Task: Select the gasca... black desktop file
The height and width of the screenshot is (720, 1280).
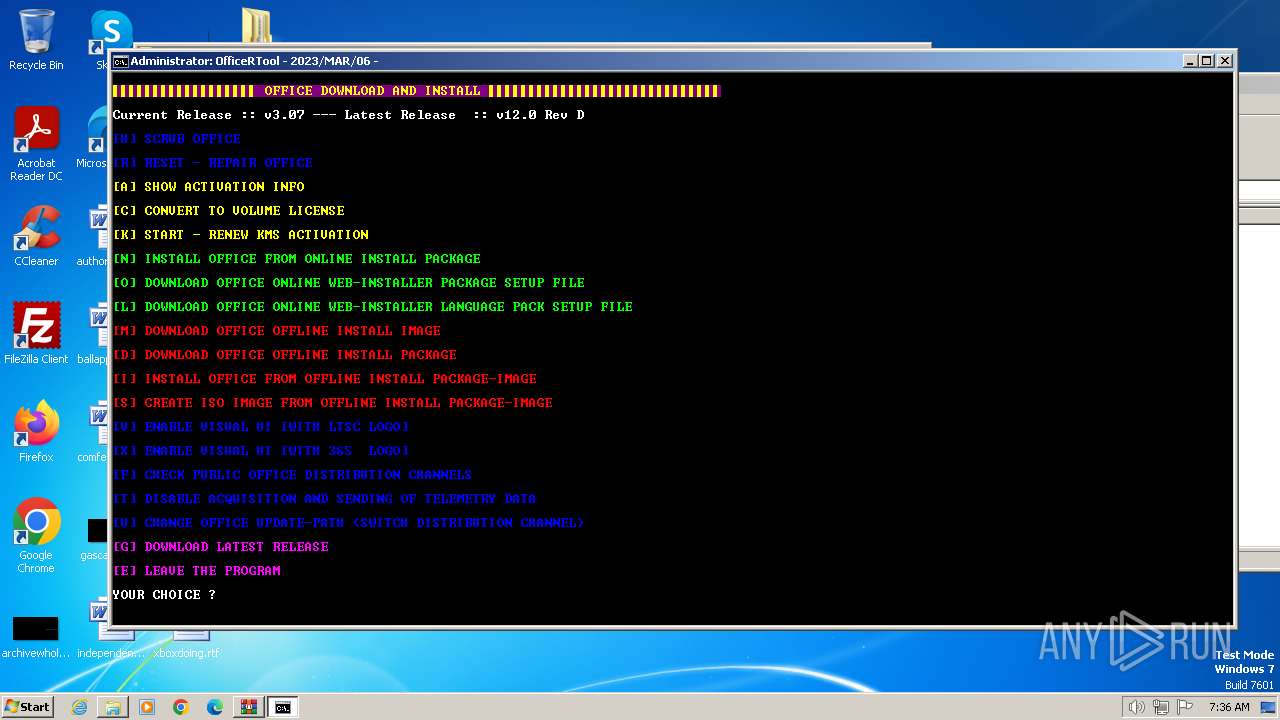Action: tap(98, 538)
